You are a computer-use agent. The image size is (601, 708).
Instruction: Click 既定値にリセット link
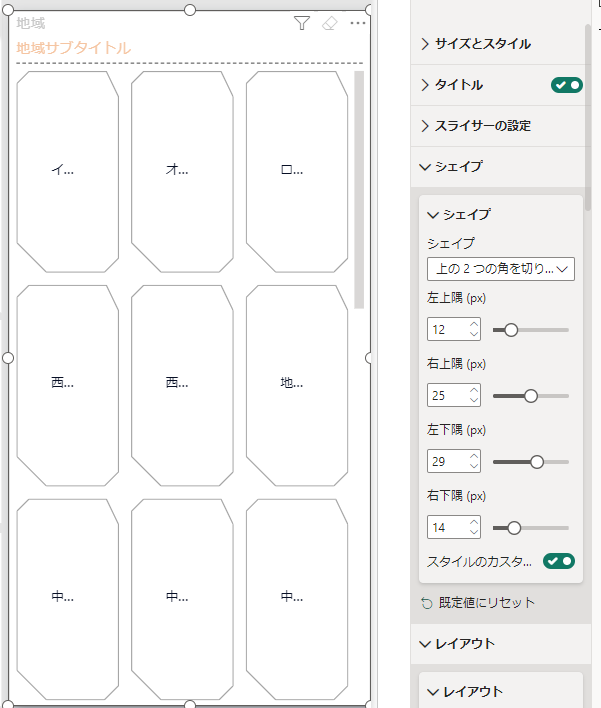[x=487, y=603]
